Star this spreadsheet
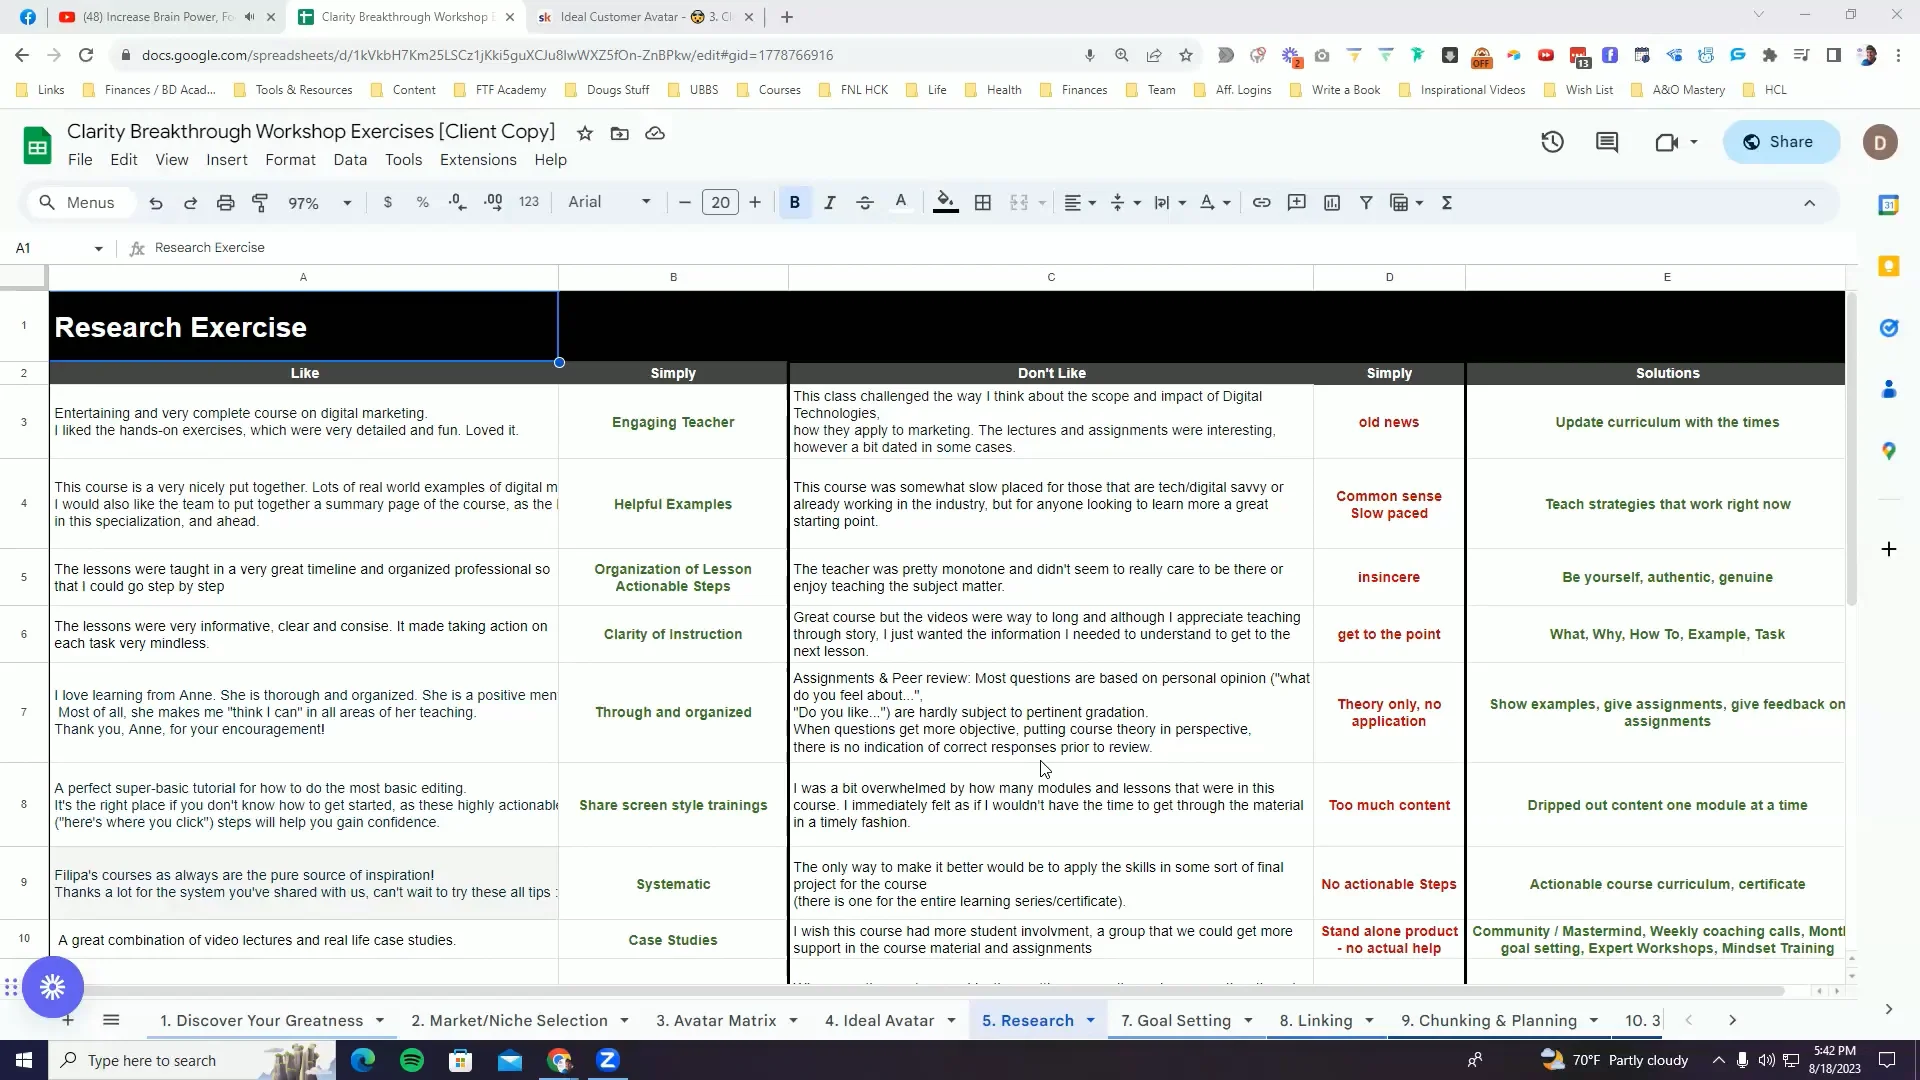Screen dimensions: 1920x1080 tap(585, 133)
